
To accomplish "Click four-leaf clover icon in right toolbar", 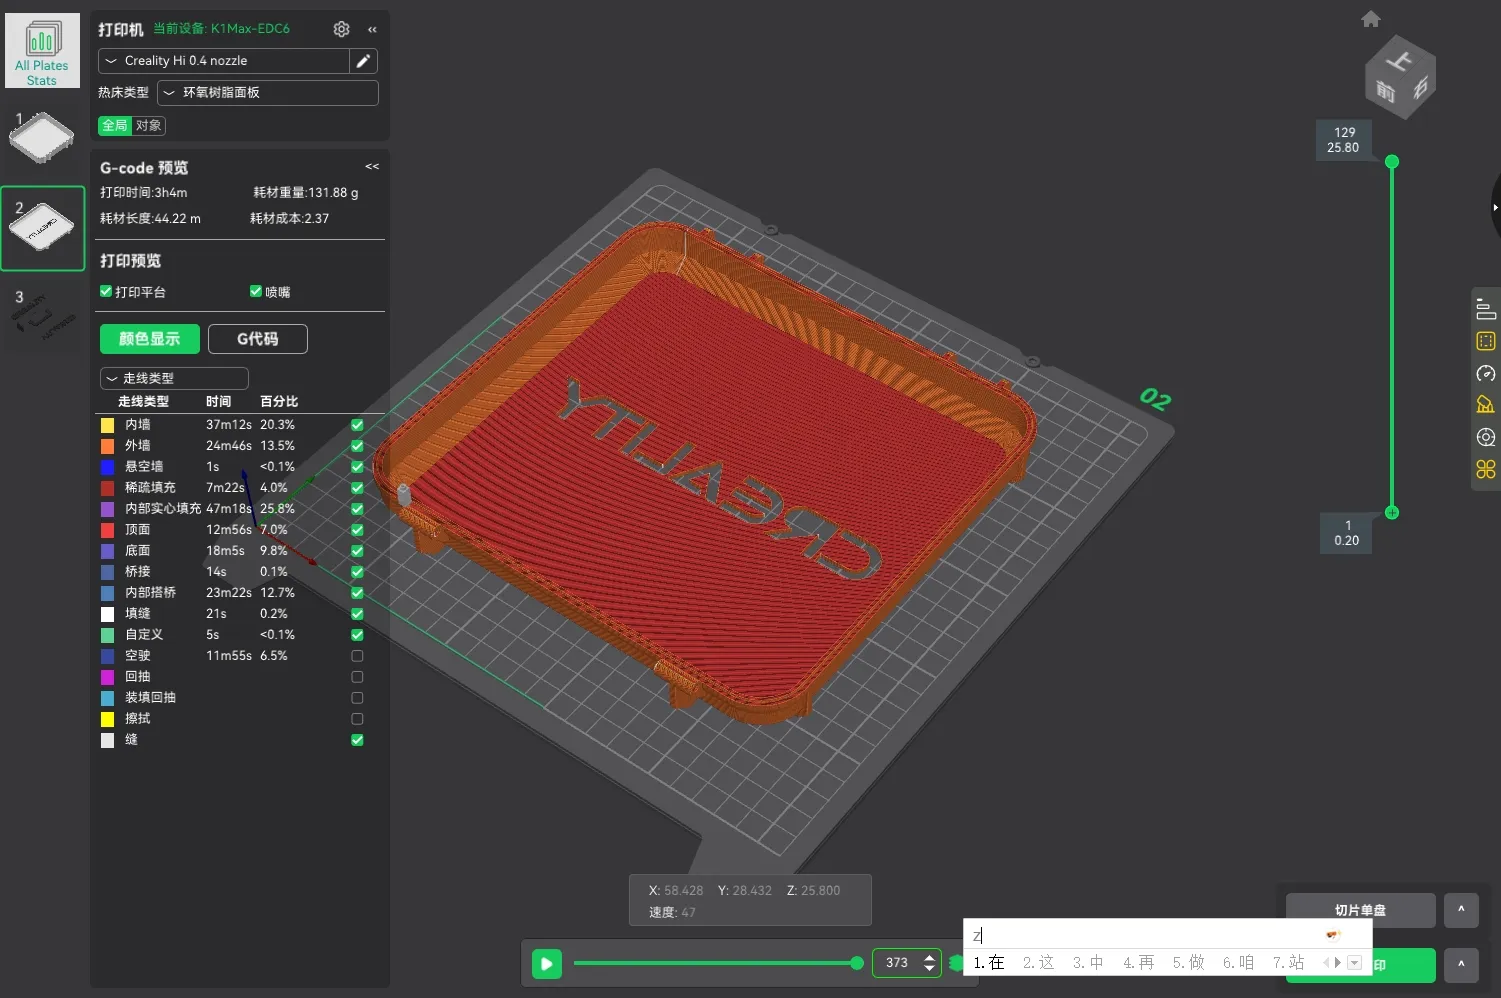I will click(x=1486, y=469).
